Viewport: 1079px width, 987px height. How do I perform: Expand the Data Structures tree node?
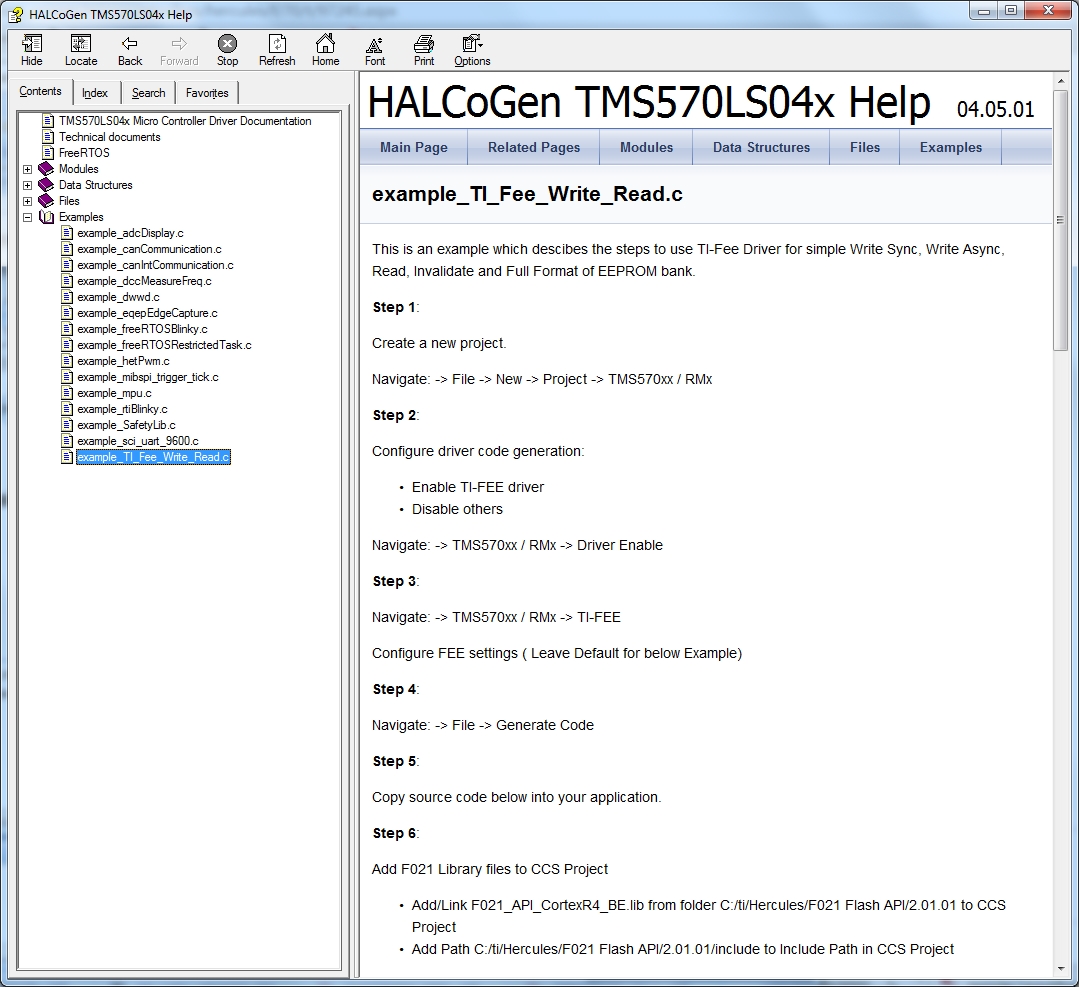point(28,185)
